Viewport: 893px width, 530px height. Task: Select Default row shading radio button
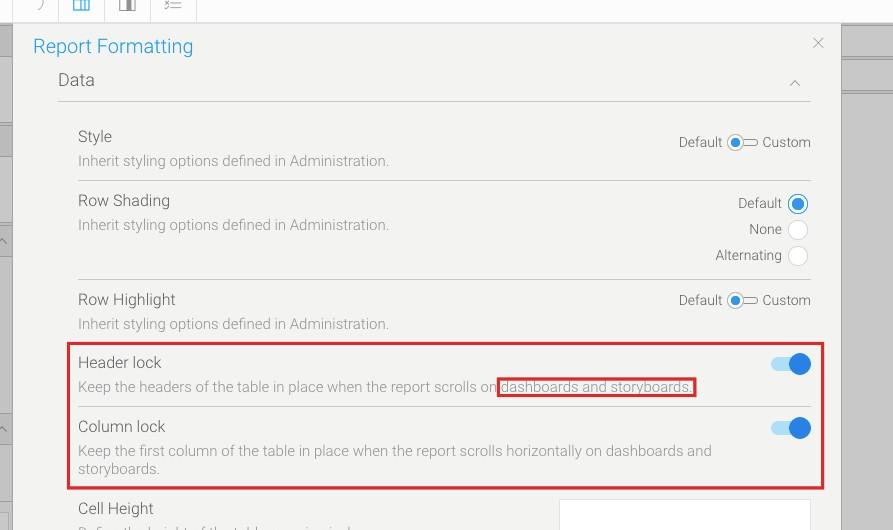tap(797, 204)
